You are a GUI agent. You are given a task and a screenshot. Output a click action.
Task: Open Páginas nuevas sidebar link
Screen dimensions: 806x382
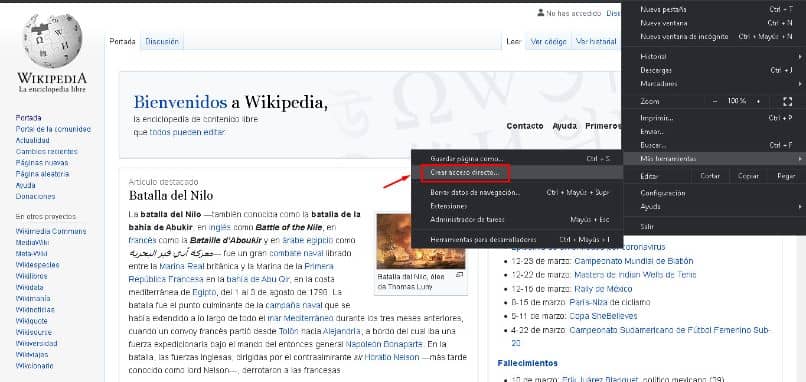coord(42,163)
